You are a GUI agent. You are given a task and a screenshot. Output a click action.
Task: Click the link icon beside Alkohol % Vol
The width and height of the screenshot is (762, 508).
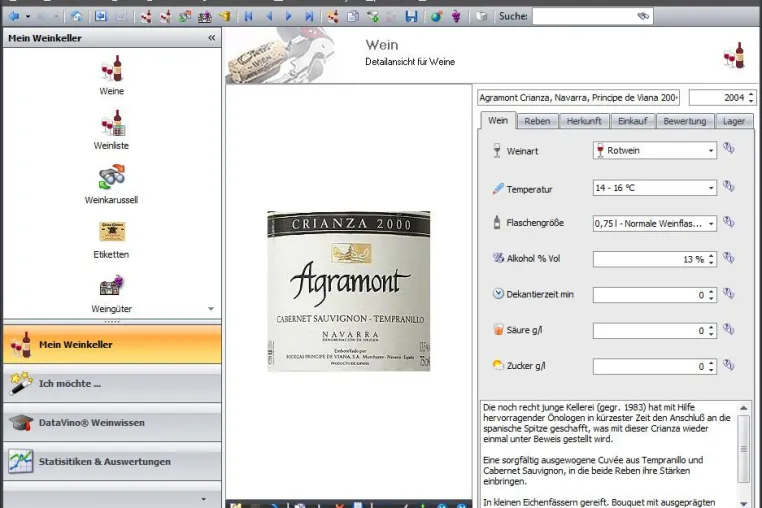(x=728, y=257)
